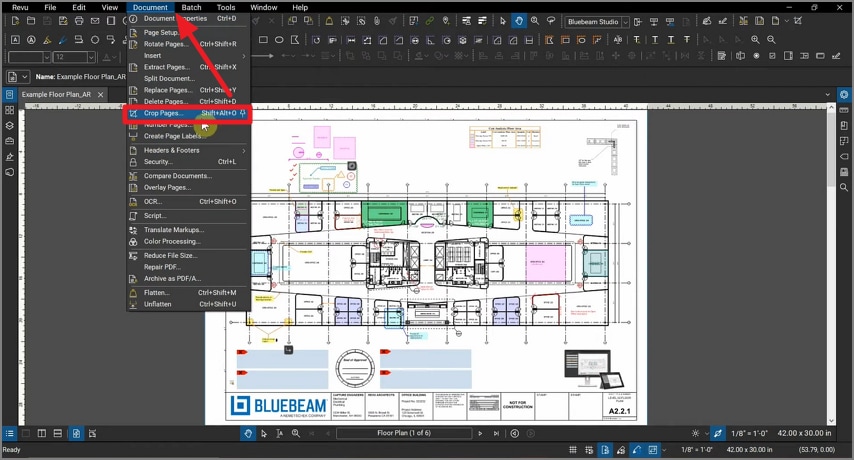The image size is (854, 460).
Task: Toggle the panel list button at bottom left
Action: [9, 433]
